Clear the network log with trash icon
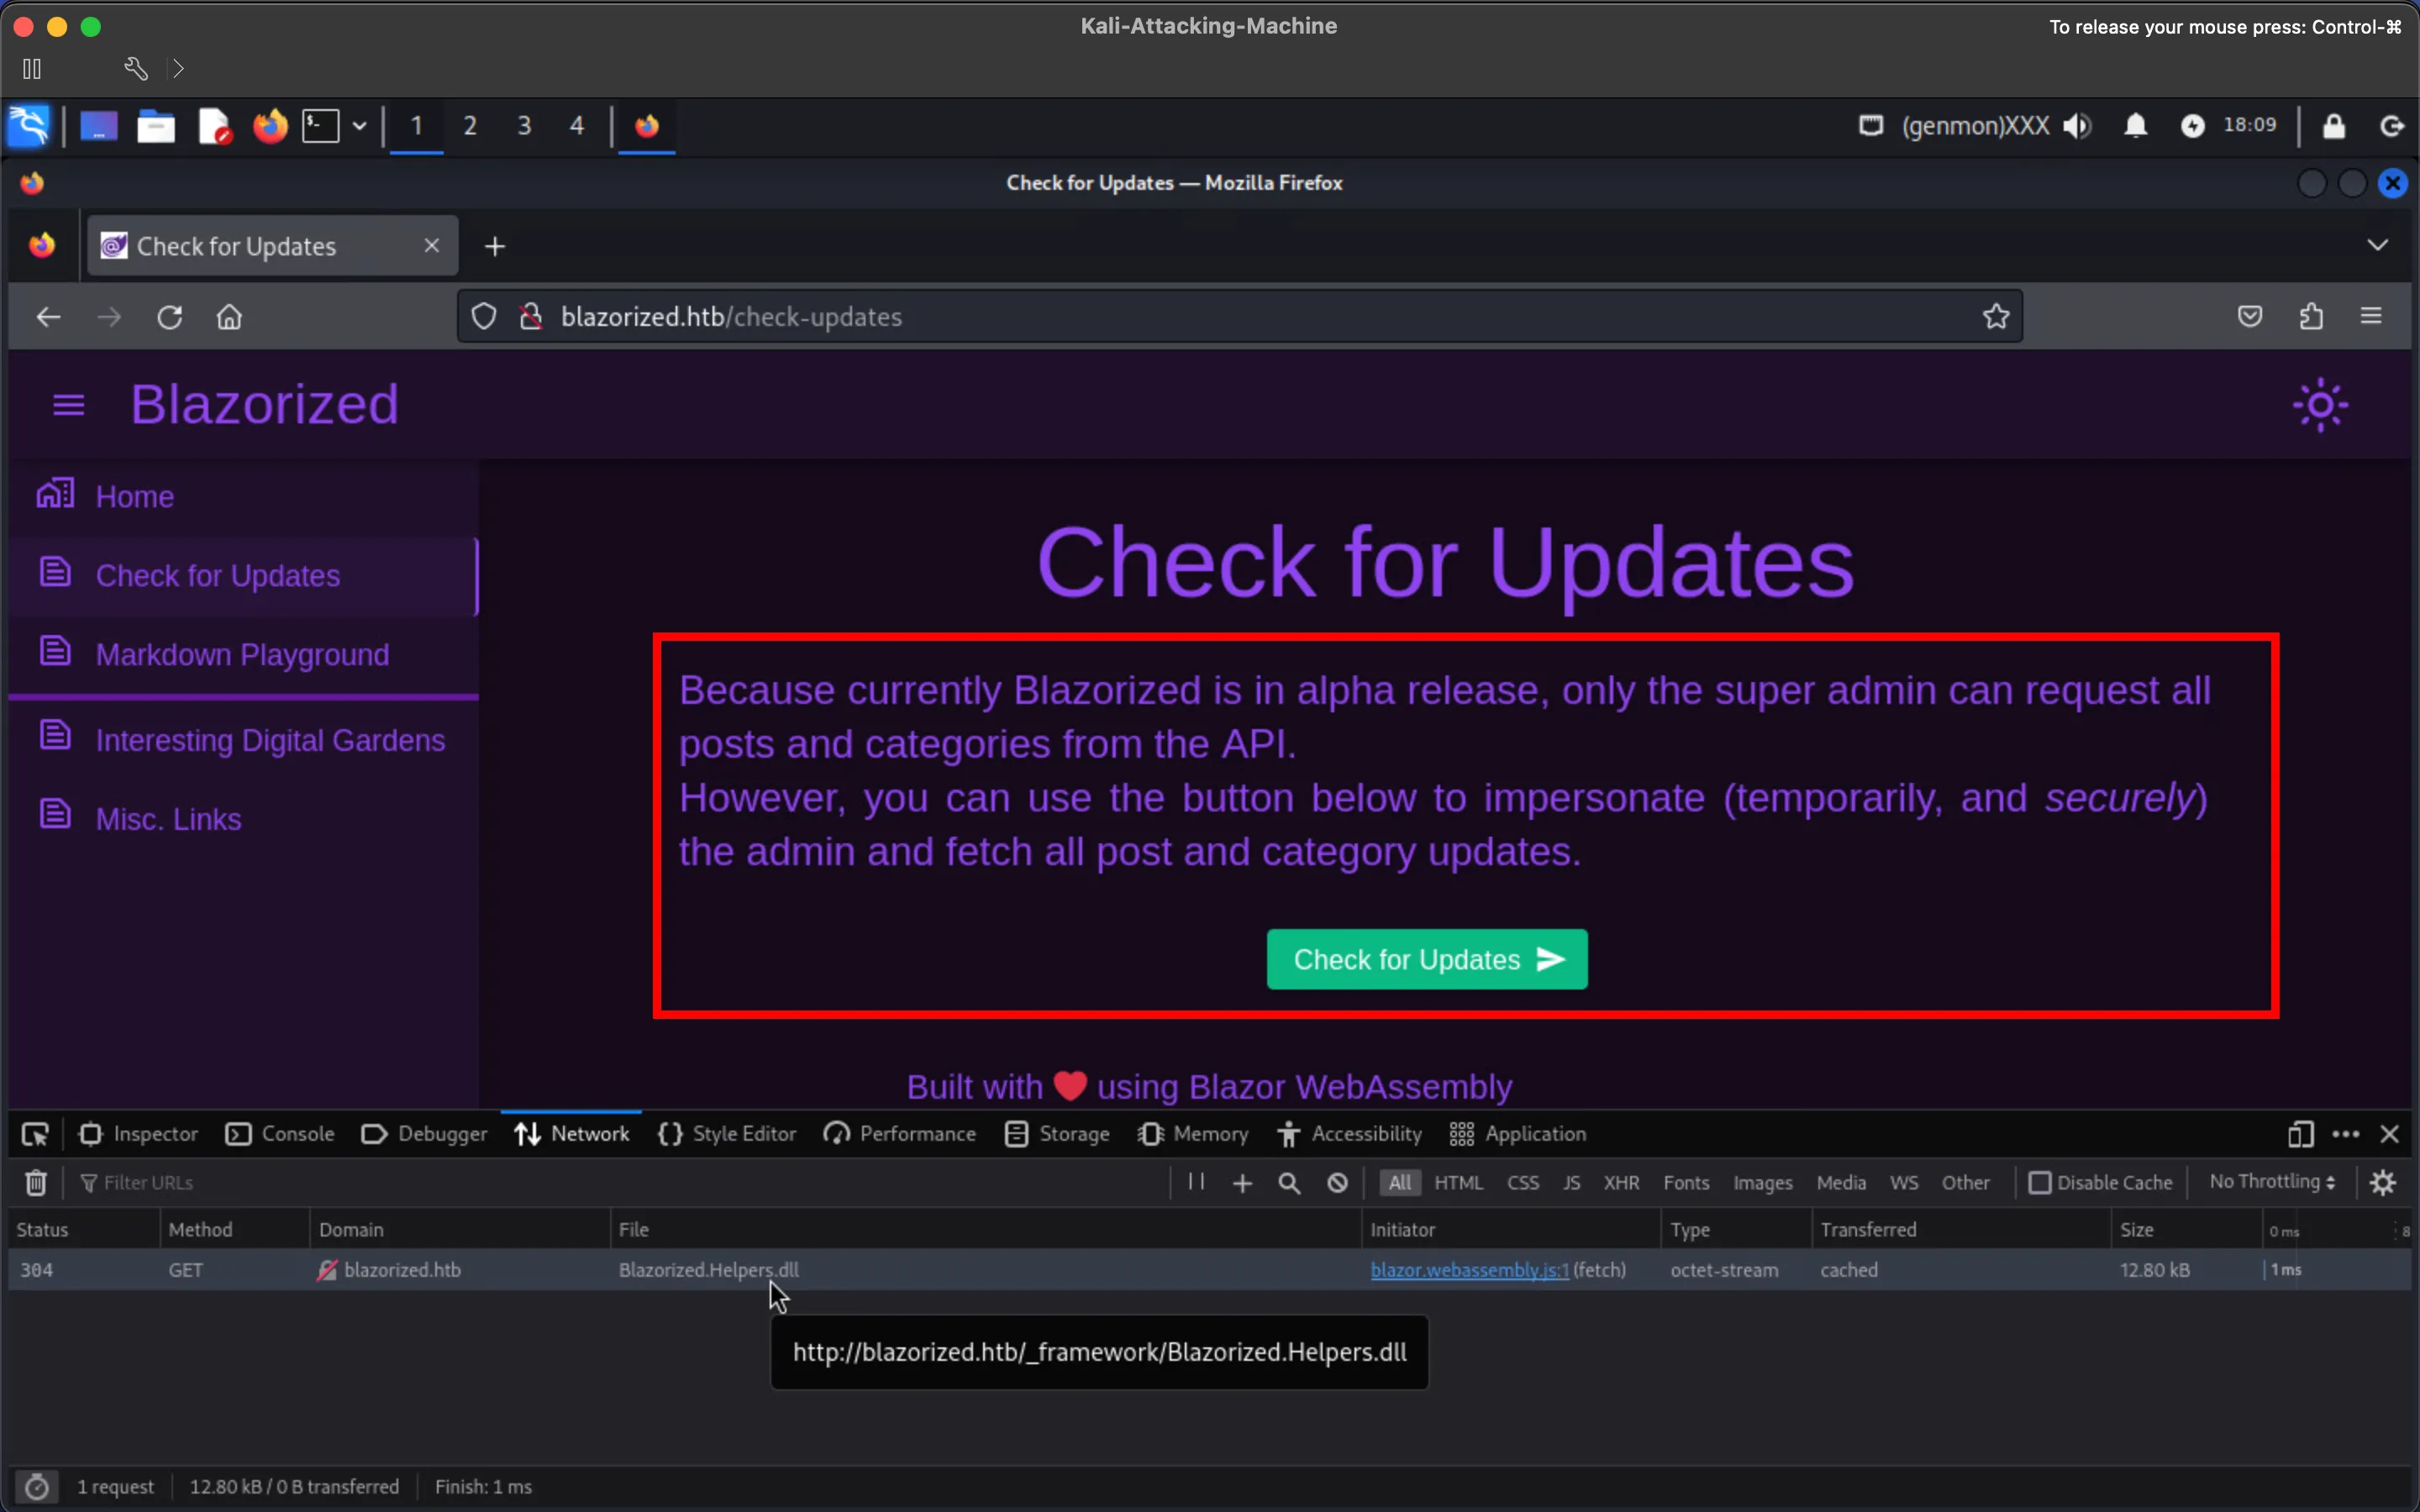The width and height of the screenshot is (2420, 1512). coord(36,1183)
